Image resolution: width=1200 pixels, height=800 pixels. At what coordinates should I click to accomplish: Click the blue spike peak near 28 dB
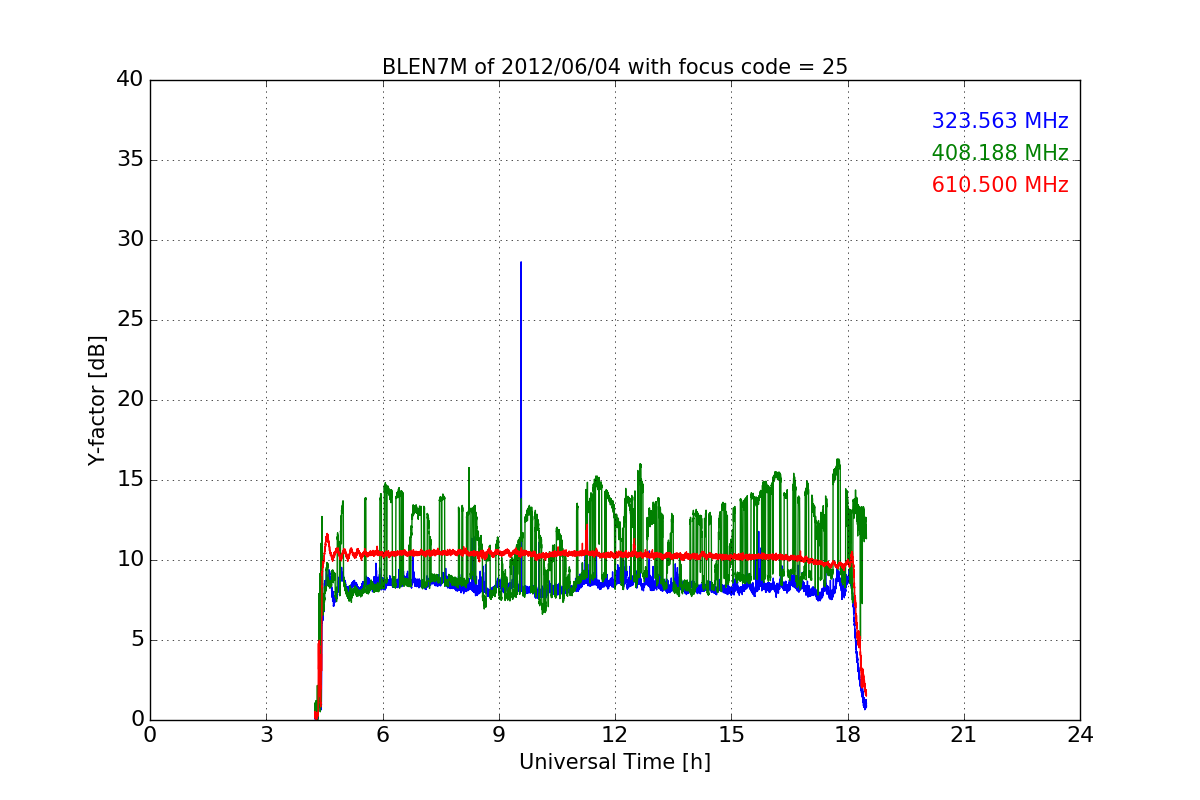[x=521, y=263]
